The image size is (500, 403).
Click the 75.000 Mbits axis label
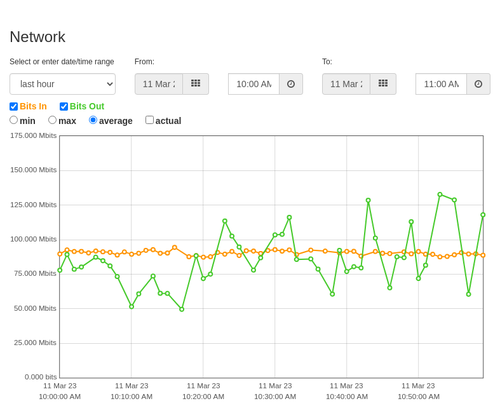pos(35,273)
